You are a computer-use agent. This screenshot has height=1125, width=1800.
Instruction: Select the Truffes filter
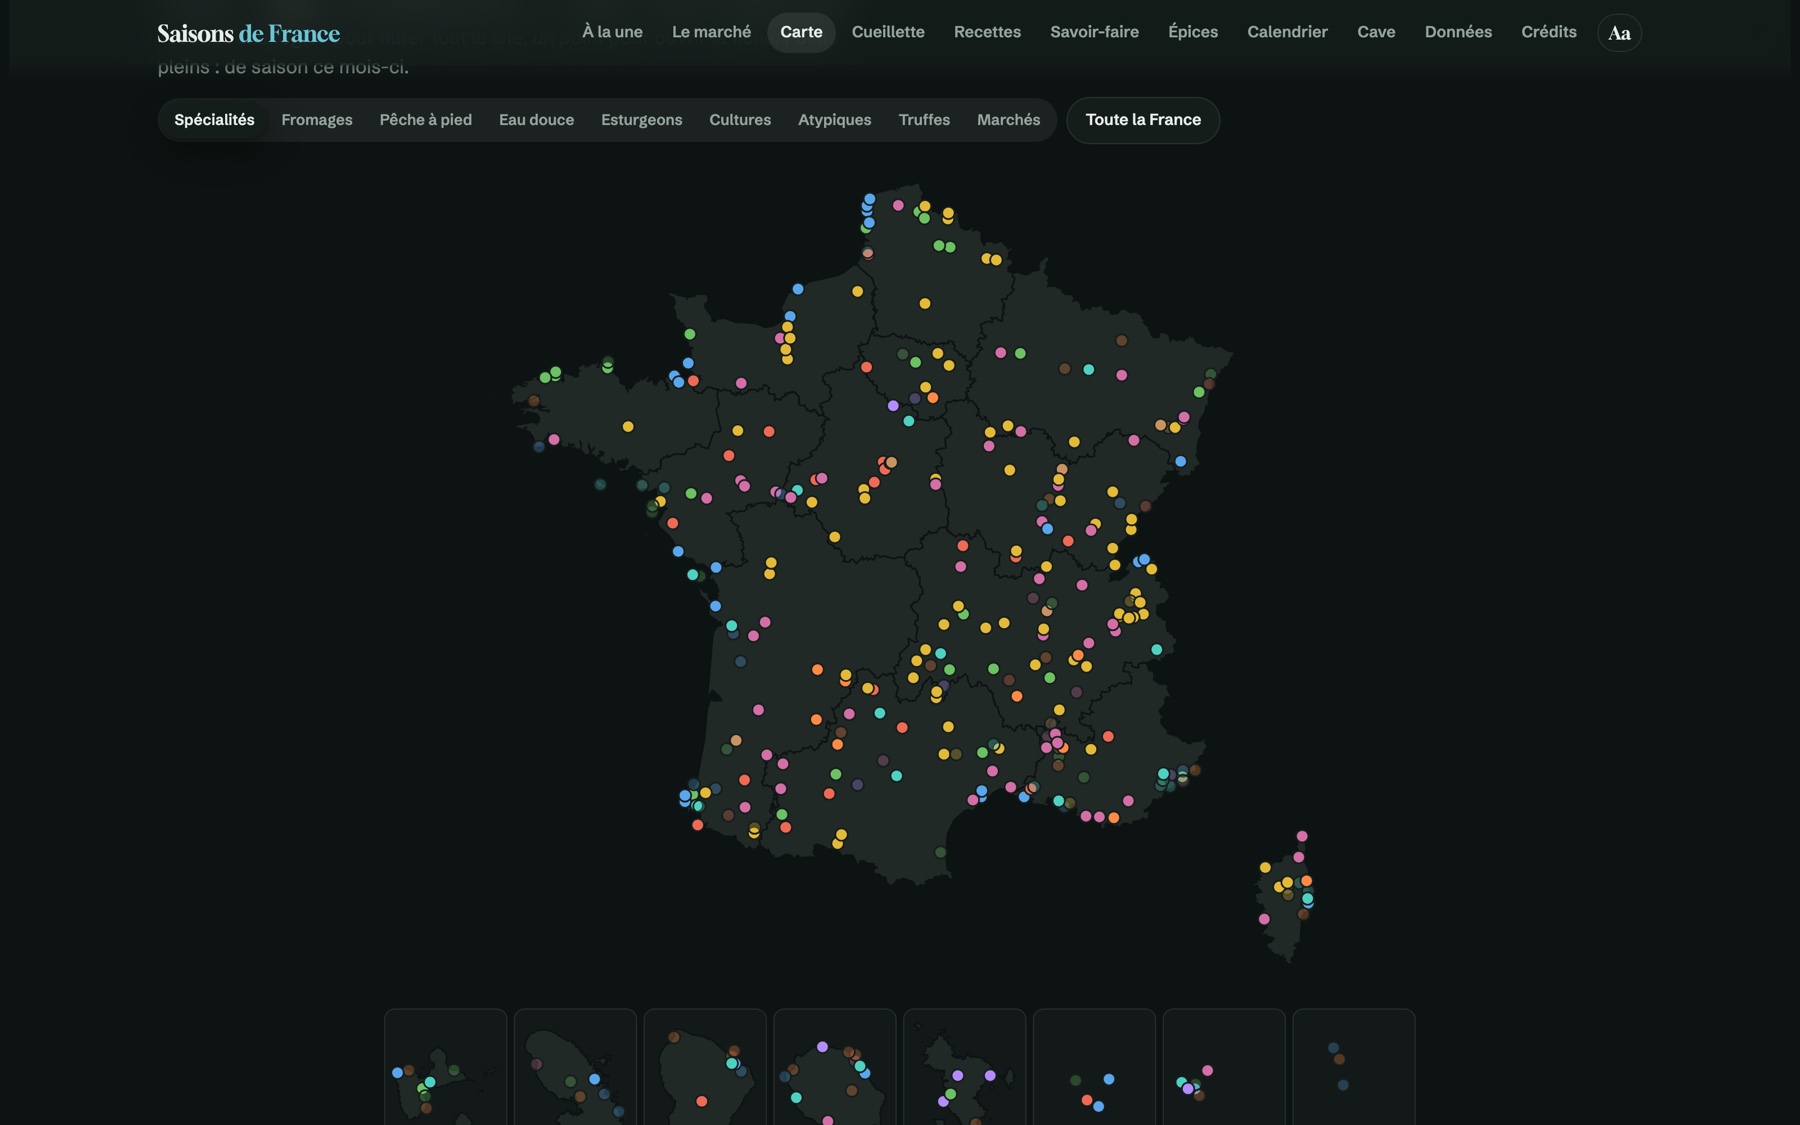pyautogui.click(x=924, y=120)
